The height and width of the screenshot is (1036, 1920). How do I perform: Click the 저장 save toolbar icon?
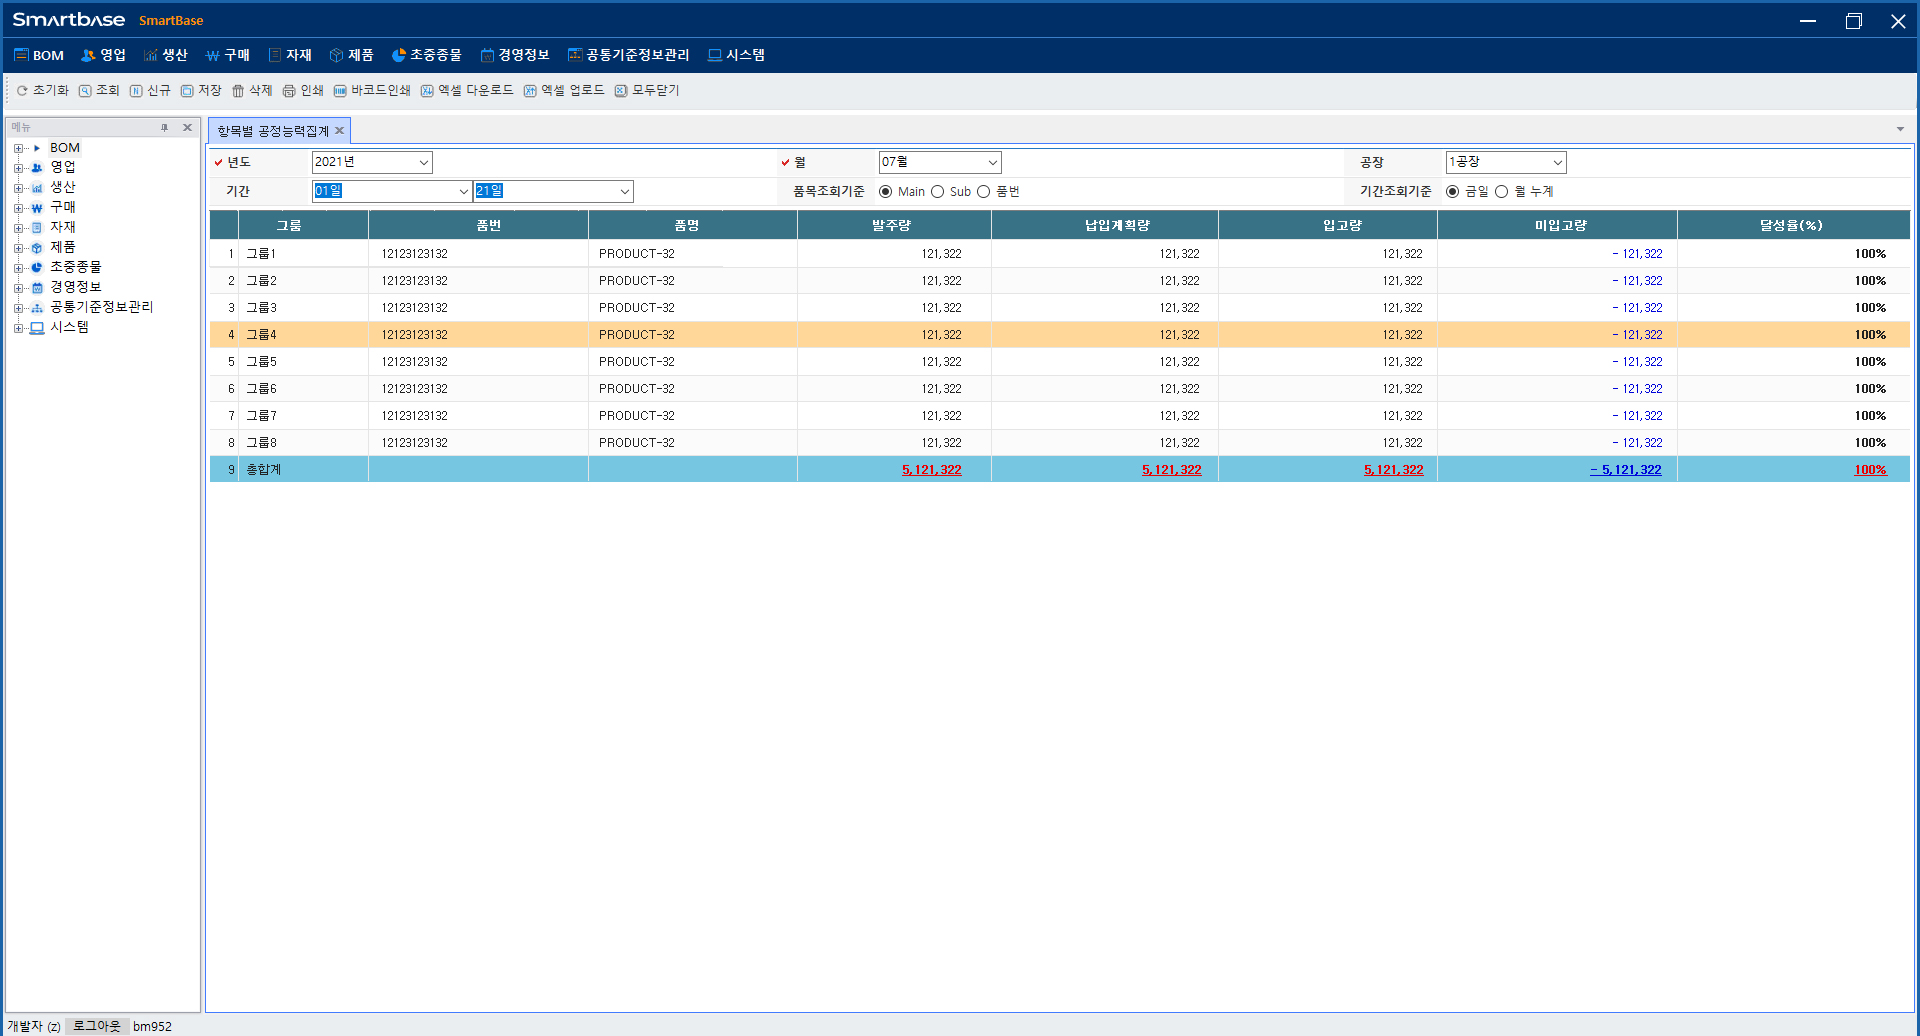coord(187,91)
